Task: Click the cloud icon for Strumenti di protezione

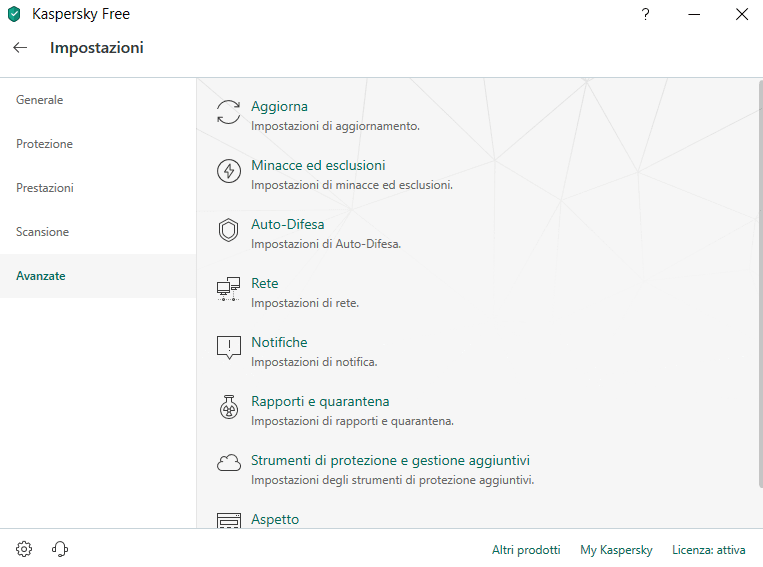Action: pos(229,464)
